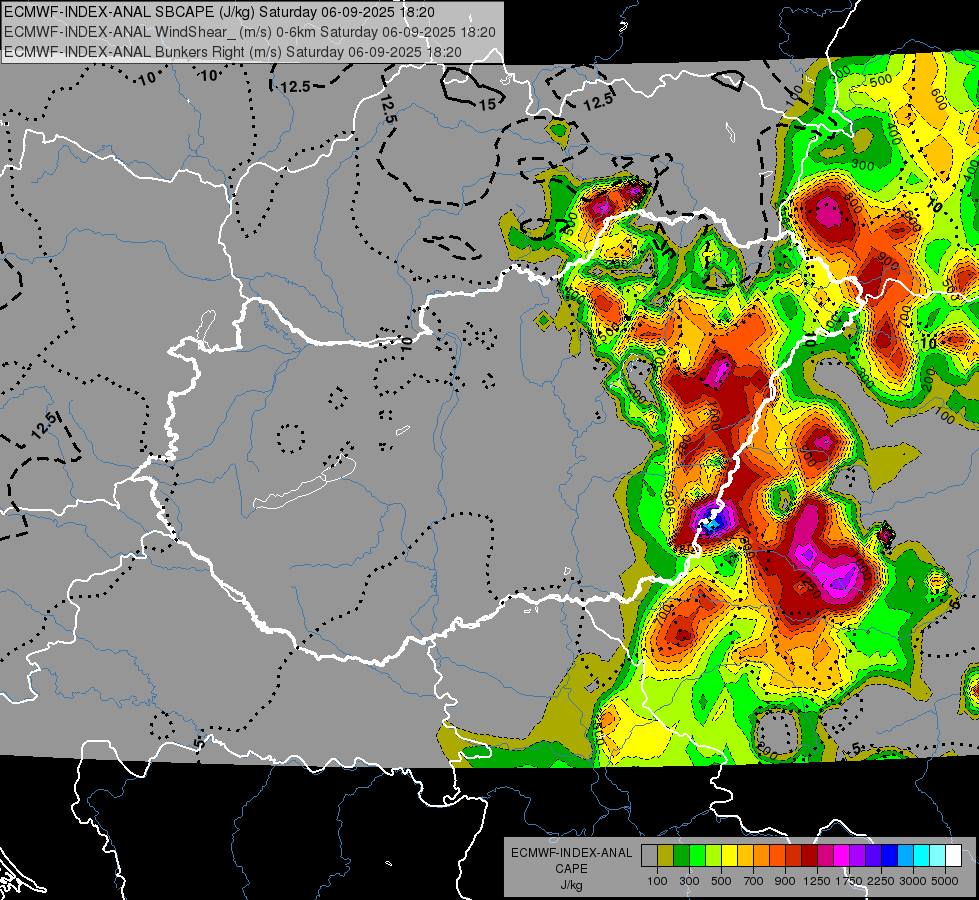Click the olive swatch after the 100 tick
This screenshot has width=979, height=900.
tap(666, 855)
